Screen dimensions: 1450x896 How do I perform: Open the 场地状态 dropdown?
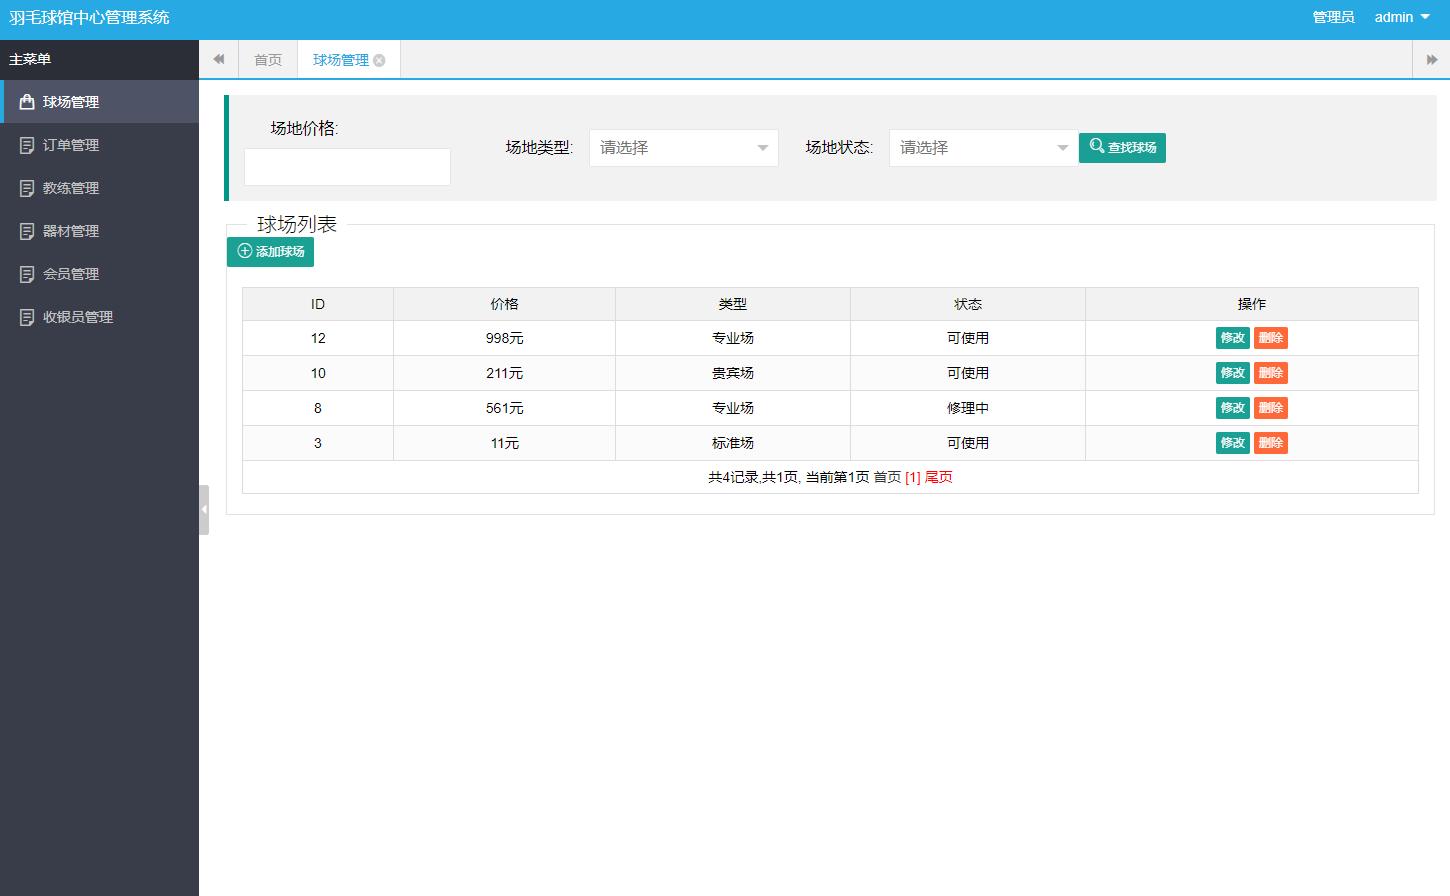(x=983, y=148)
